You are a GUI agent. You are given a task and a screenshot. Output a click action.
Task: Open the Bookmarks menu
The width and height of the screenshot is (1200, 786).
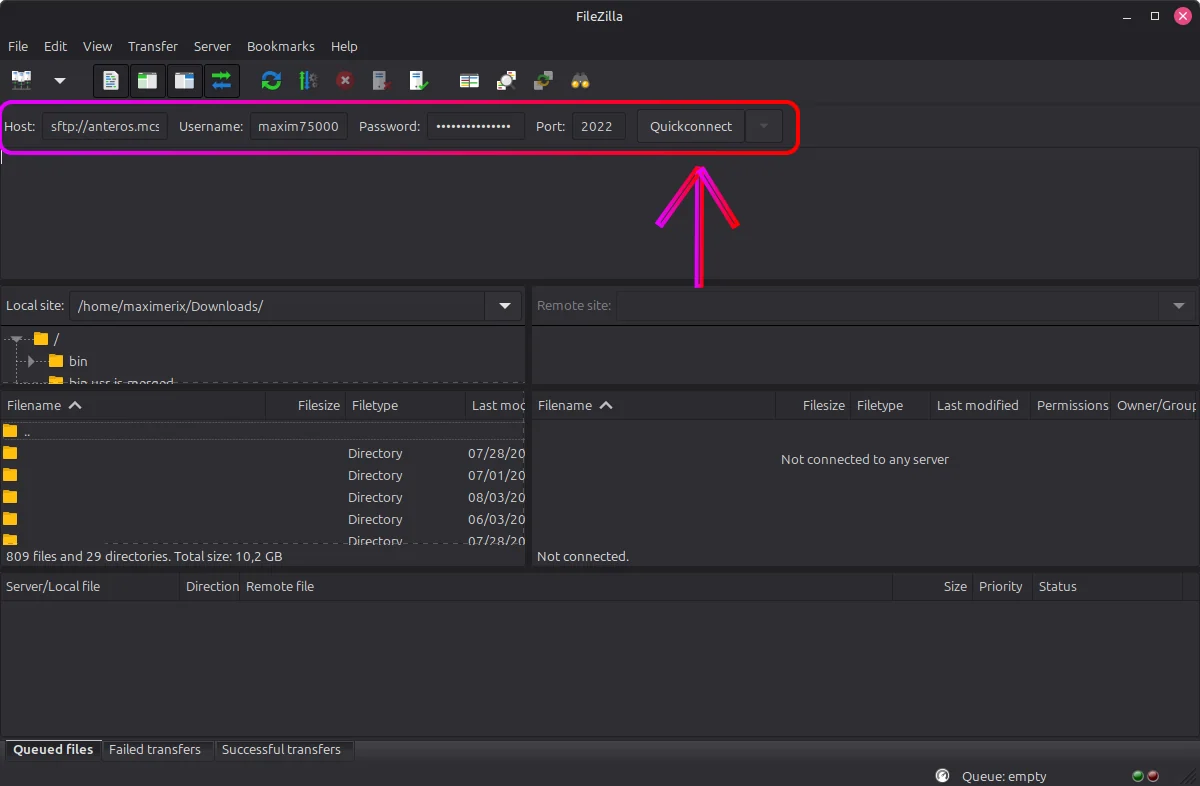(281, 46)
